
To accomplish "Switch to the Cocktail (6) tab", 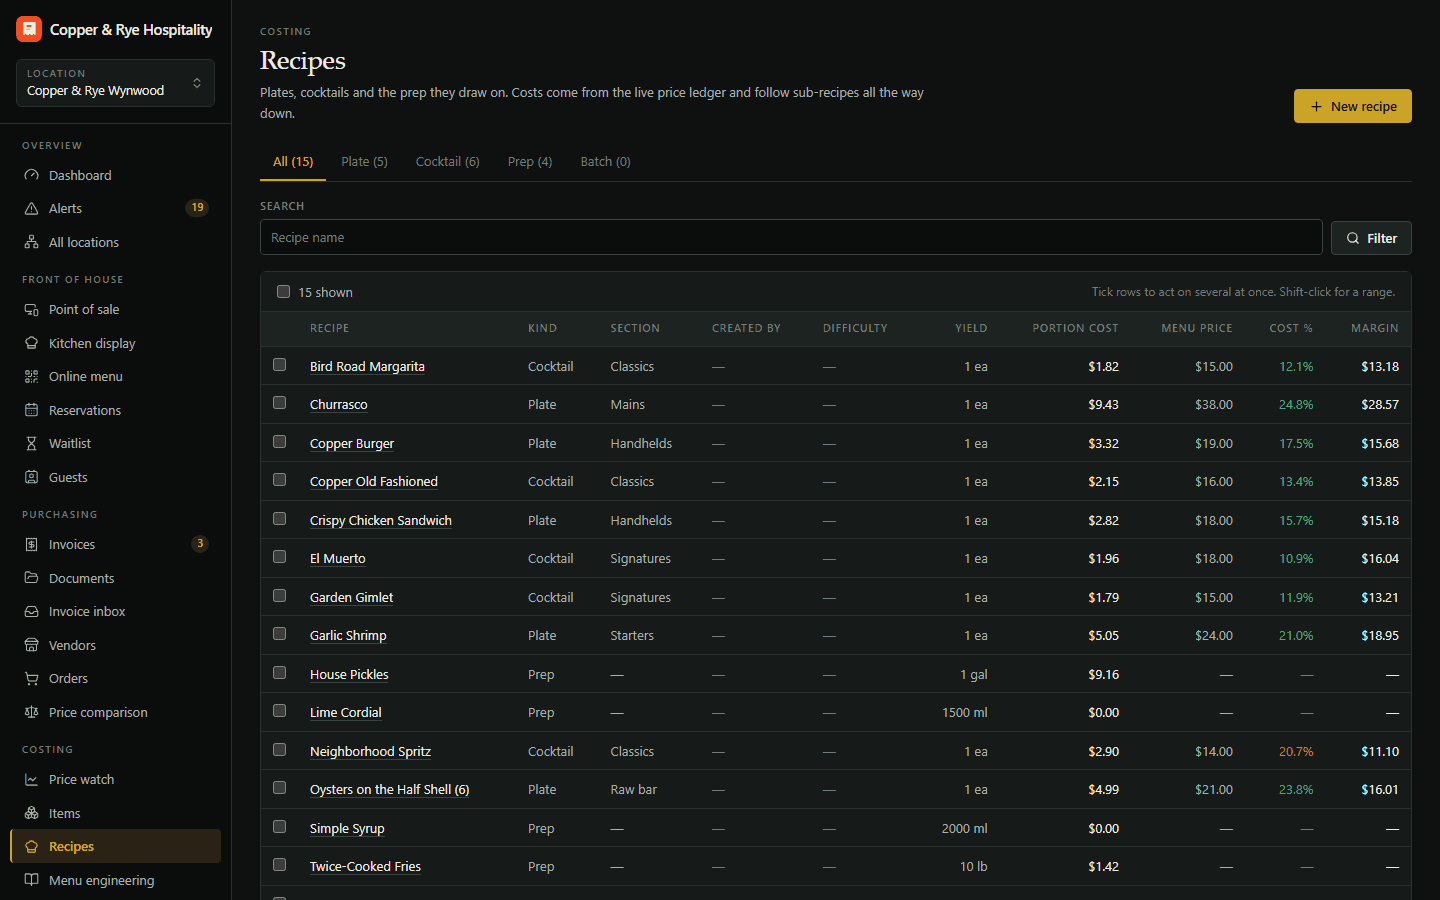I will 447,161.
